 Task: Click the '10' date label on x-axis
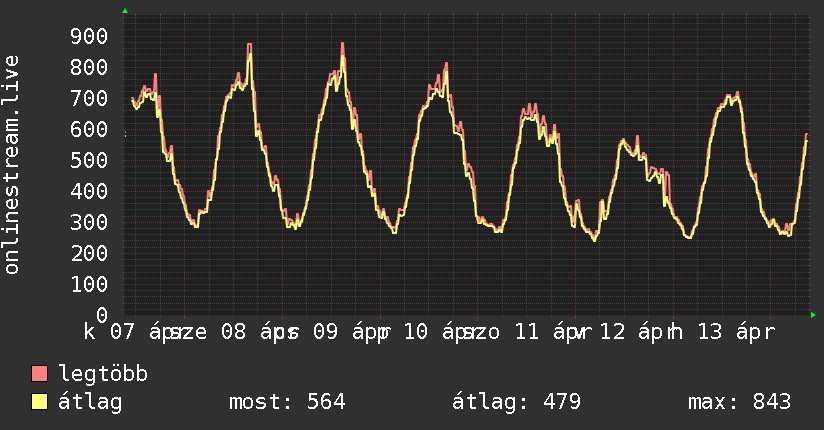click(416, 332)
